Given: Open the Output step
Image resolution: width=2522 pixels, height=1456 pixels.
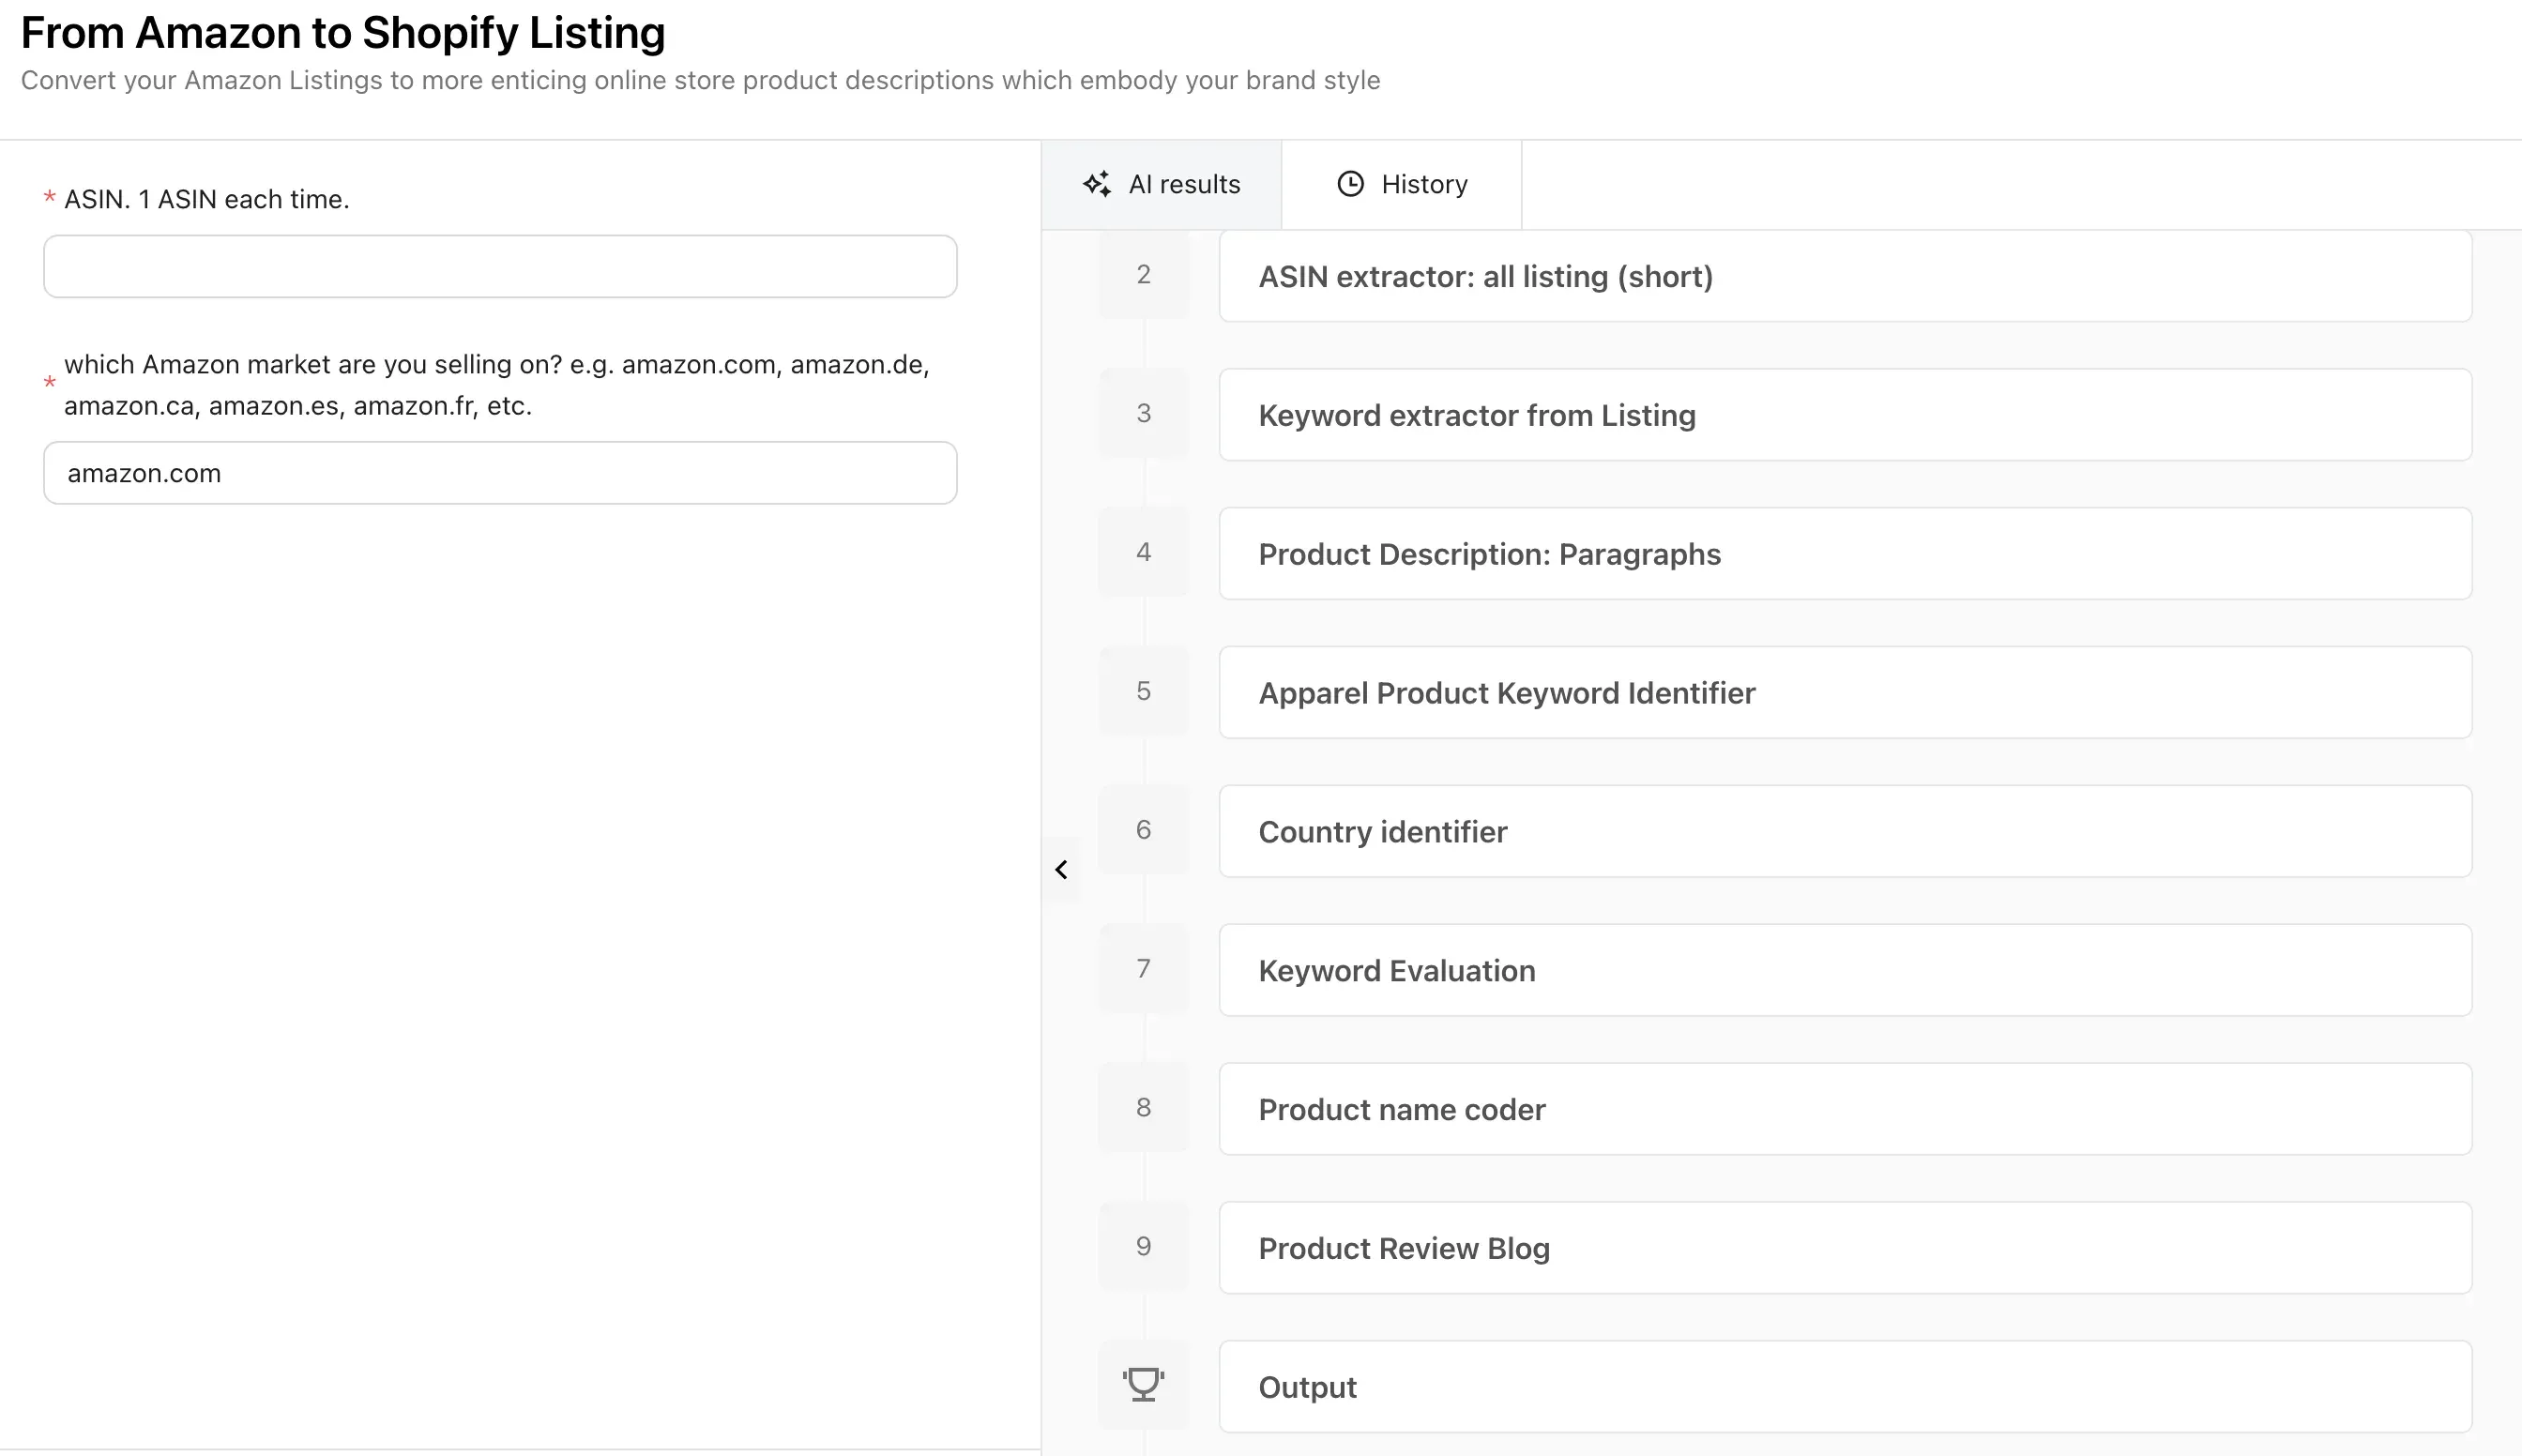Looking at the screenshot, I should 1845,1386.
